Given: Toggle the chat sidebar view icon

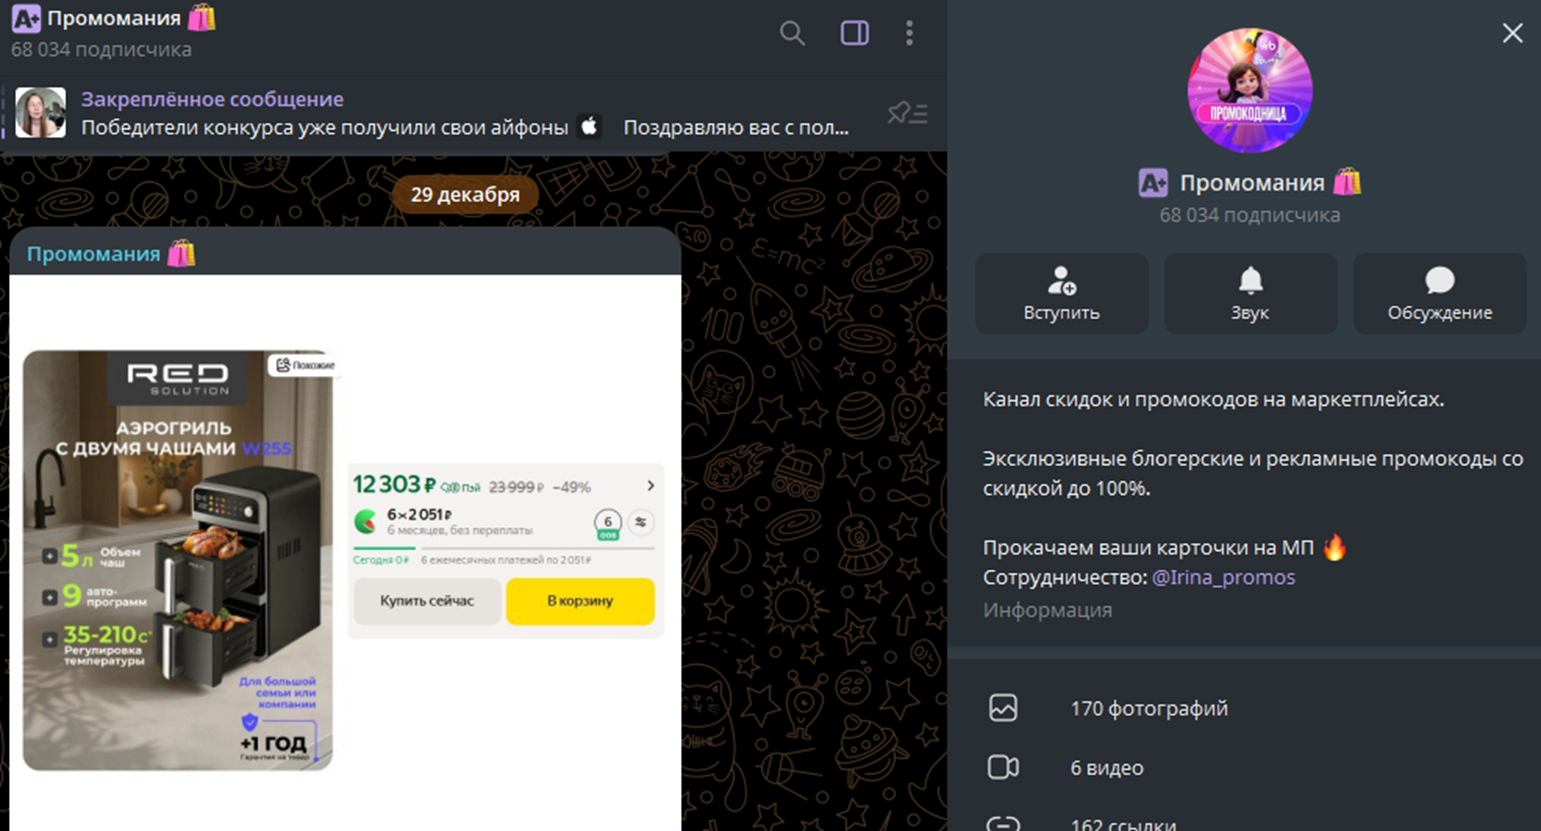Looking at the screenshot, I should coord(853,33).
